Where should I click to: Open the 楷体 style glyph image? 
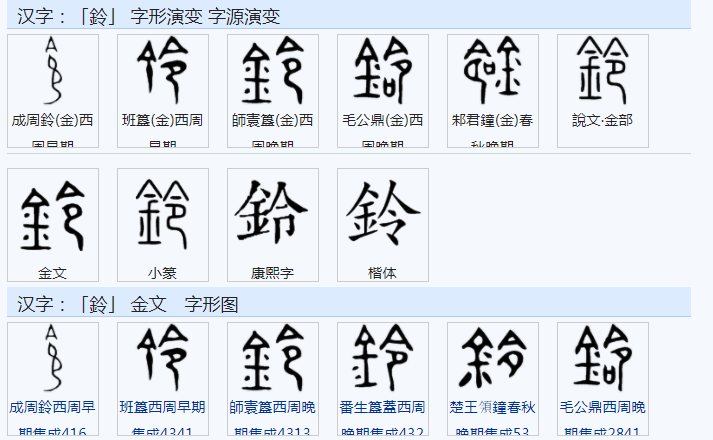[383, 212]
